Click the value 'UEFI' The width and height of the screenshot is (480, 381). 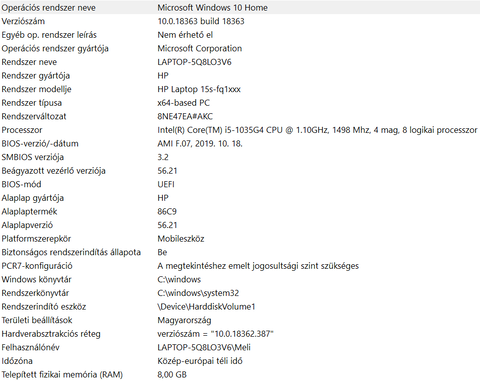(166, 184)
